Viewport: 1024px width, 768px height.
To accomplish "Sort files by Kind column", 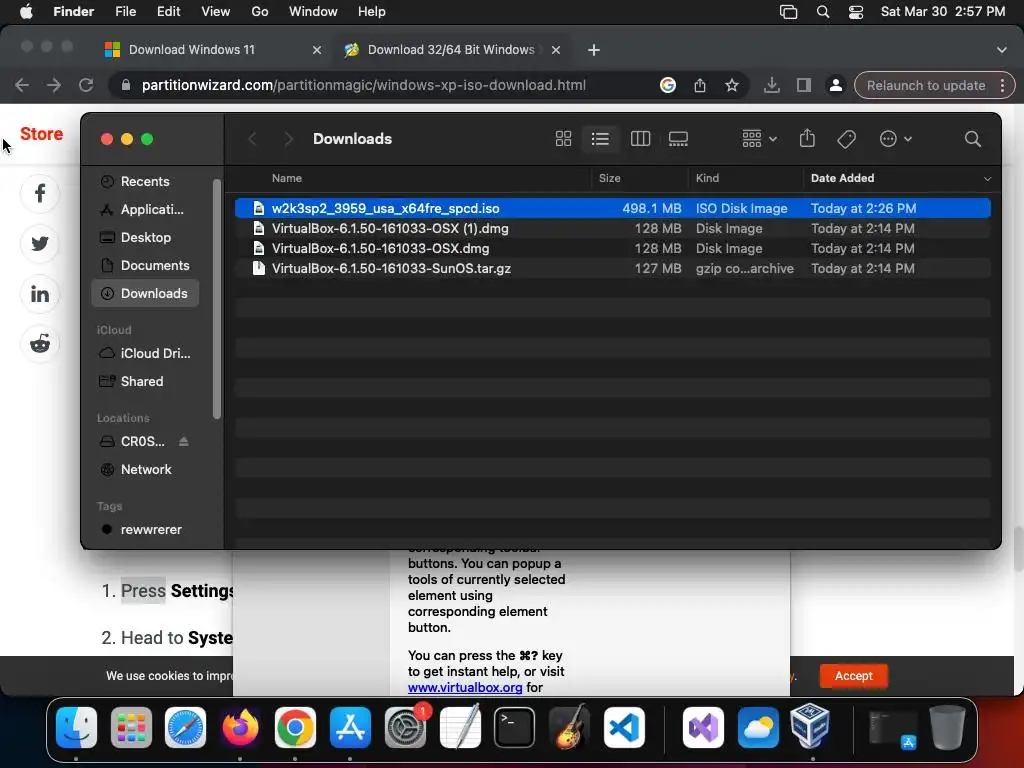I will pos(707,178).
